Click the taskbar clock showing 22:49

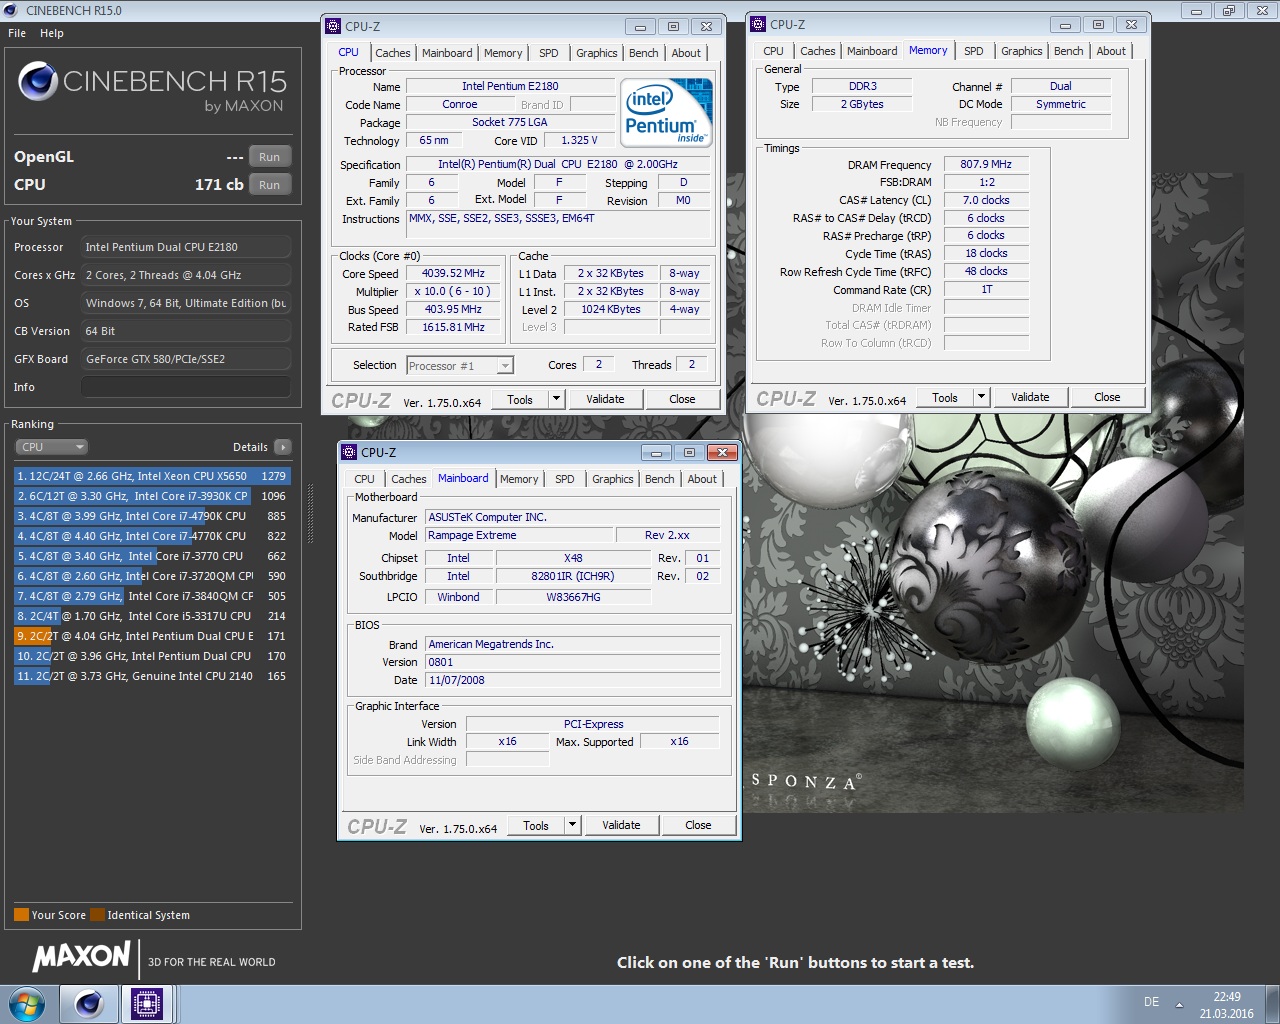tap(1227, 1004)
